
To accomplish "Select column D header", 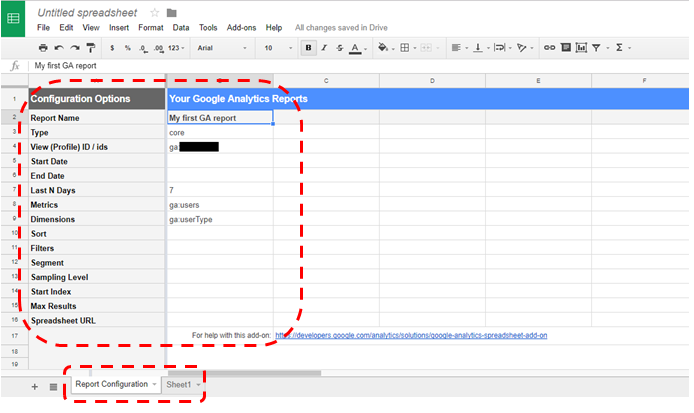I will (432, 81).
